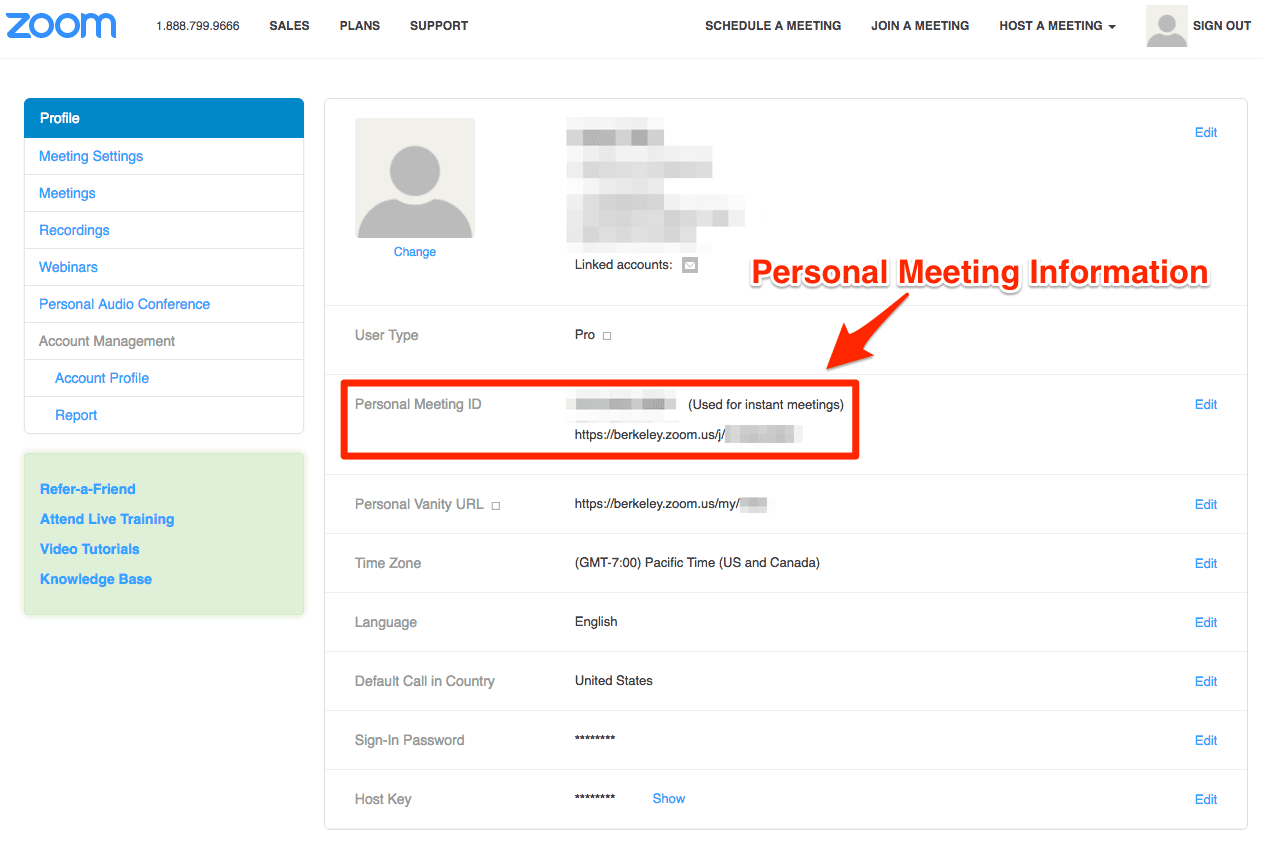This screenshot has height=841, width=1263.
Task: Go to Meetings in the sidebar
Action: tap(67, 193)
